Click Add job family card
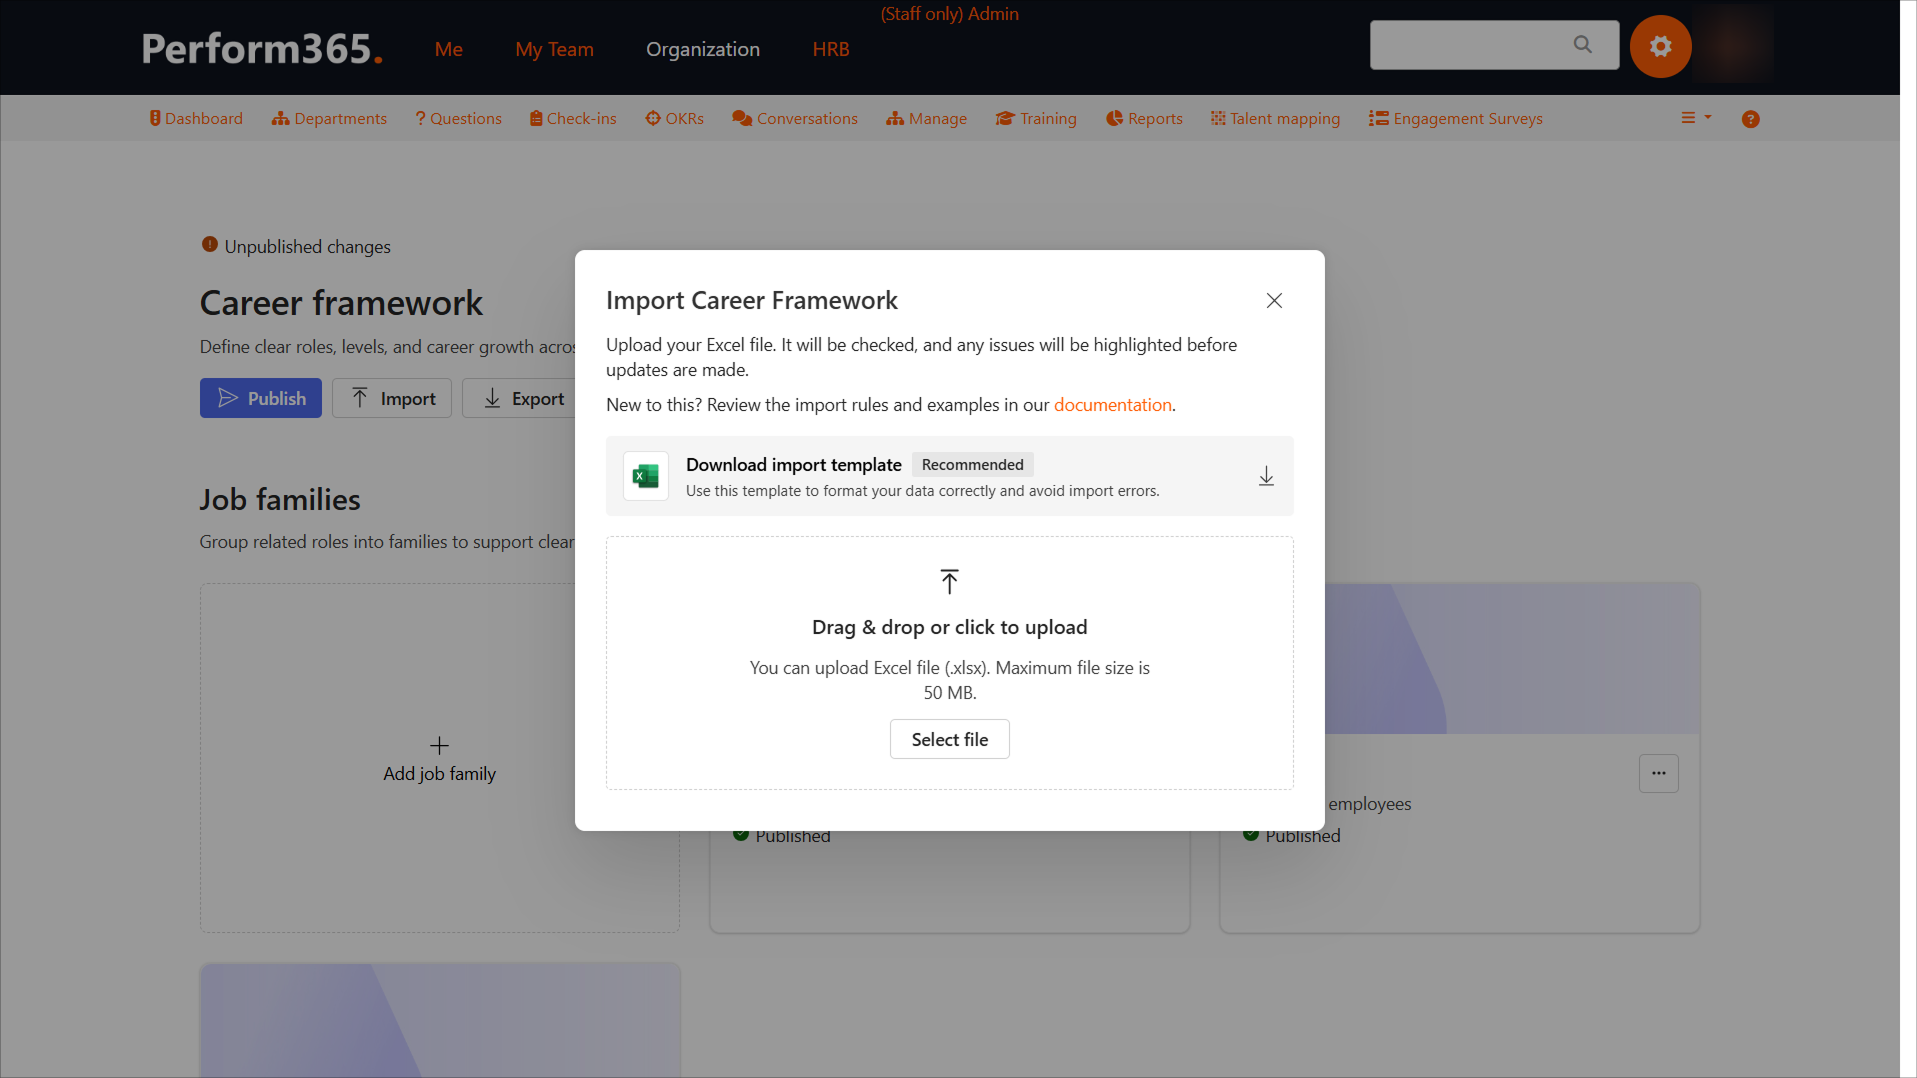The image size is (1917, 1078). [x=440, y=759]
